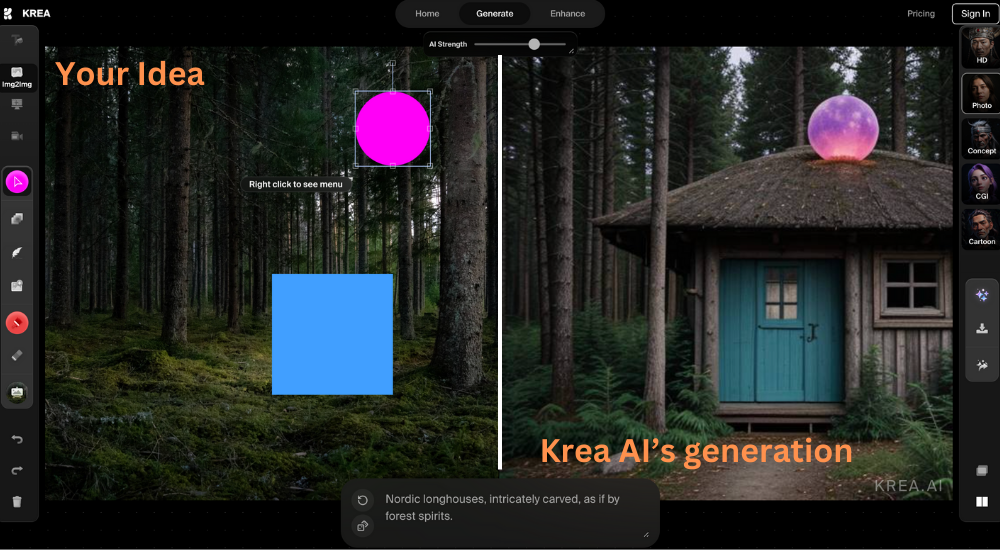This screenshot has width=1000, height=550.
Task: Toggle the split side-by-side view icon
Action: (982, 502)
